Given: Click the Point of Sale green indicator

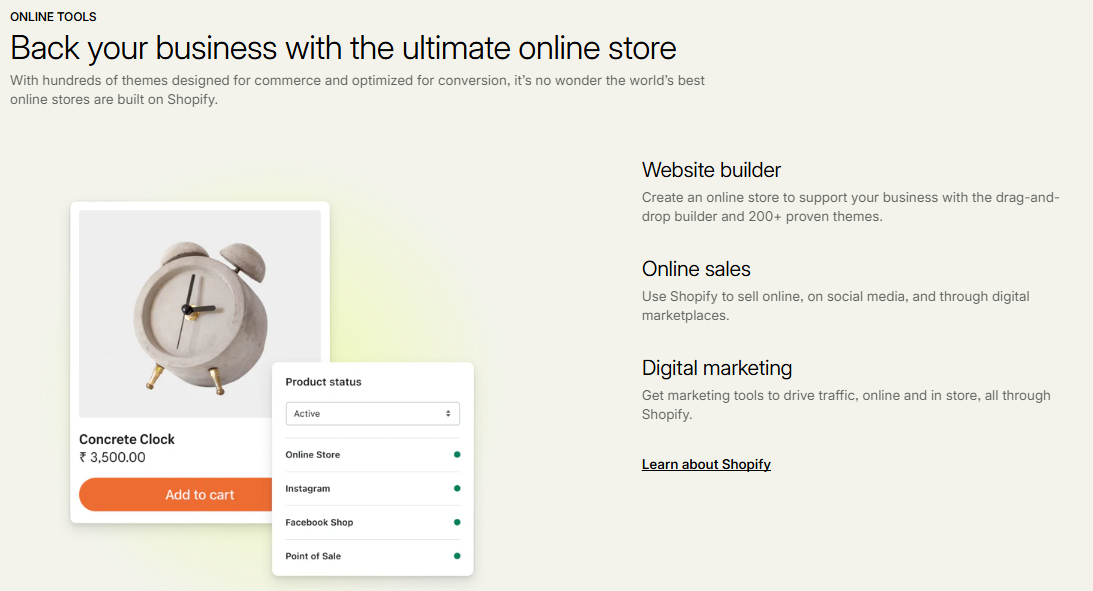Looking at the screenshot, I should coord(457,556).
